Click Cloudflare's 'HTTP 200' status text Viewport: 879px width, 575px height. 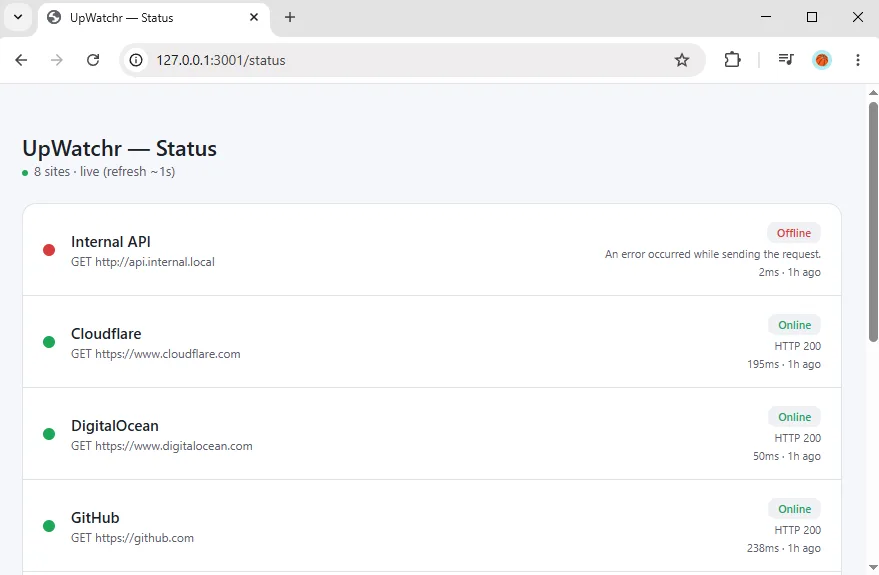[x=797, y=346]
